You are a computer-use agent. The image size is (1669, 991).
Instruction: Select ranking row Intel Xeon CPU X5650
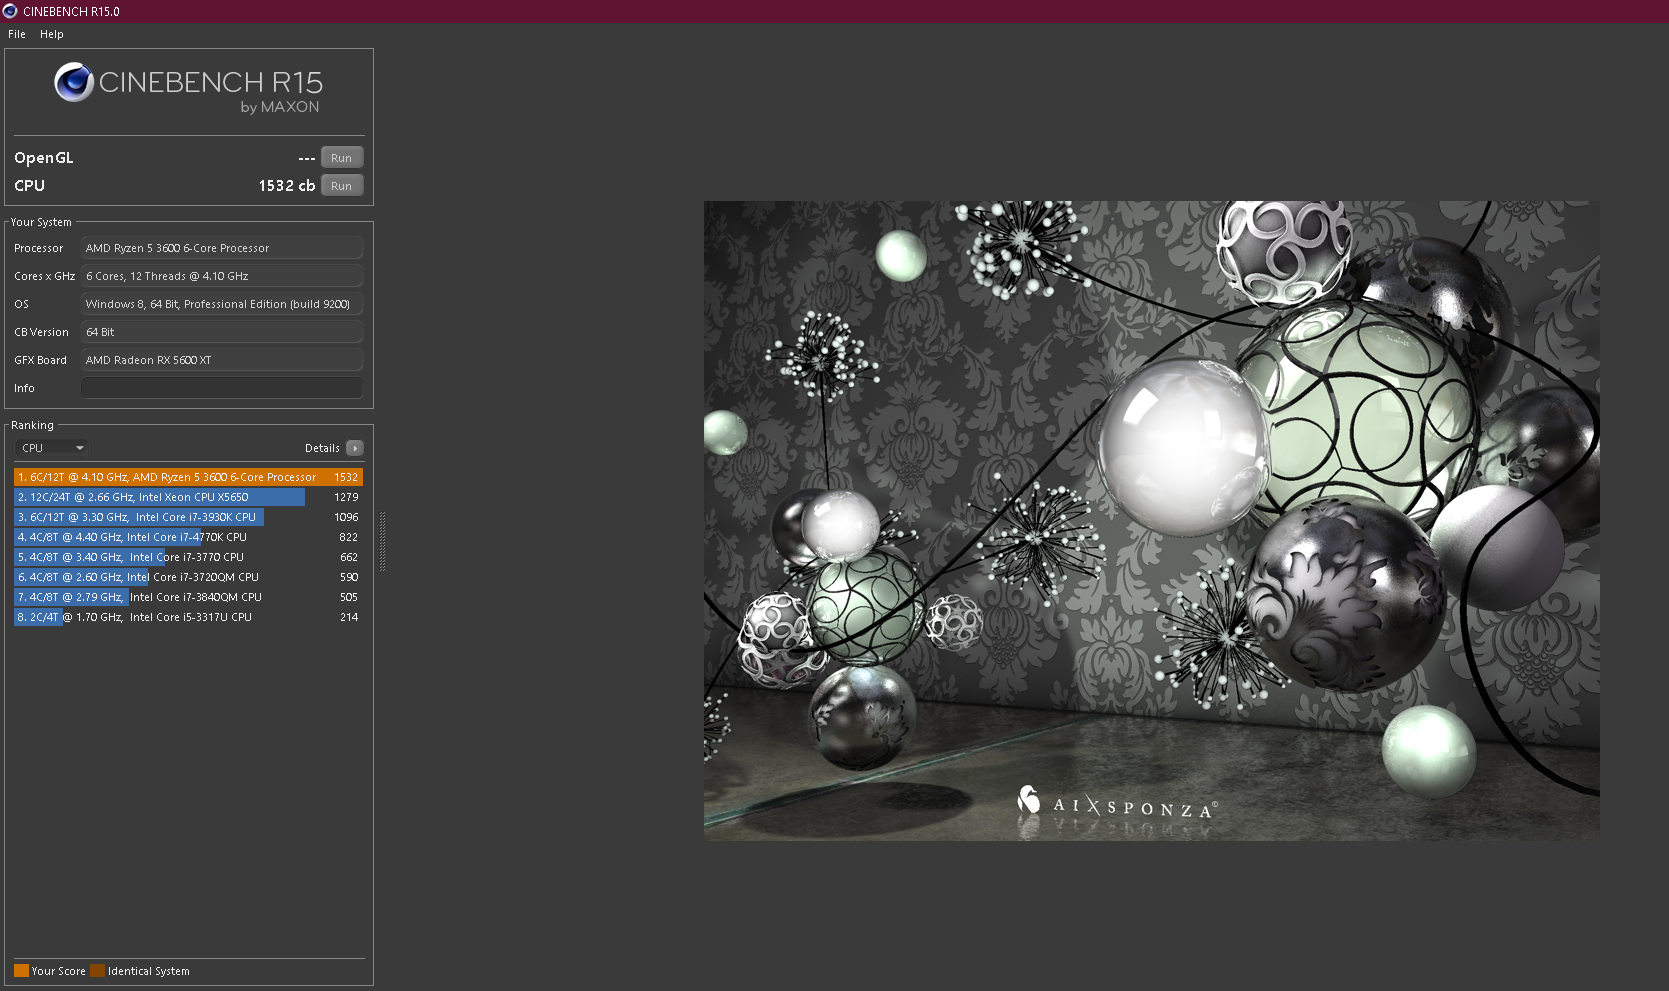tap(188, 497)
